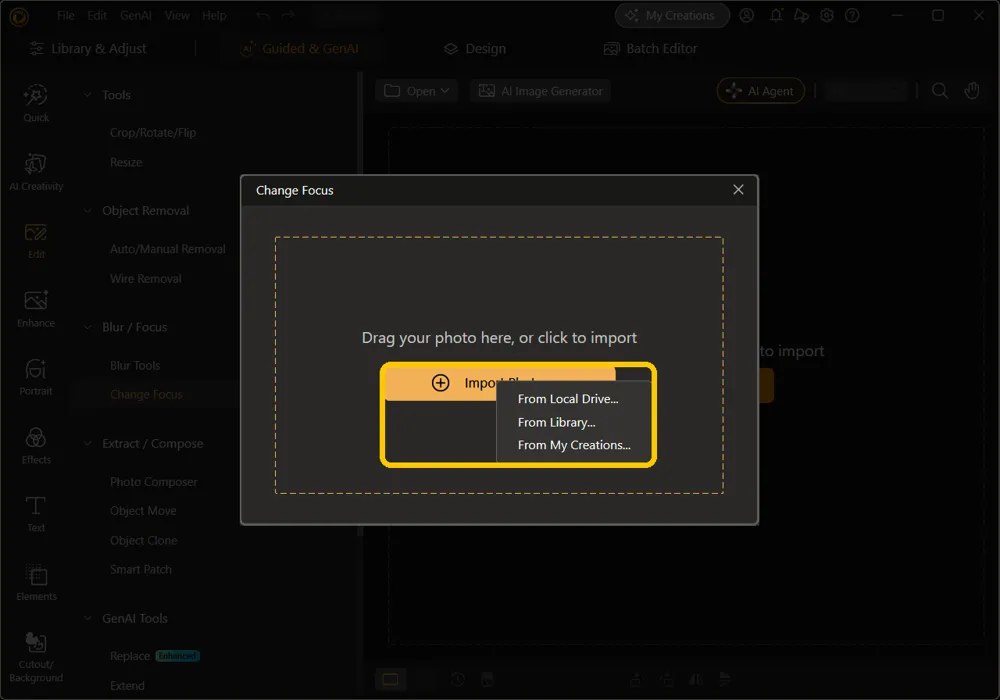Switch to the Guided & GenAI tab
The width and height of the screenshot is (1000, 700).
299,48
